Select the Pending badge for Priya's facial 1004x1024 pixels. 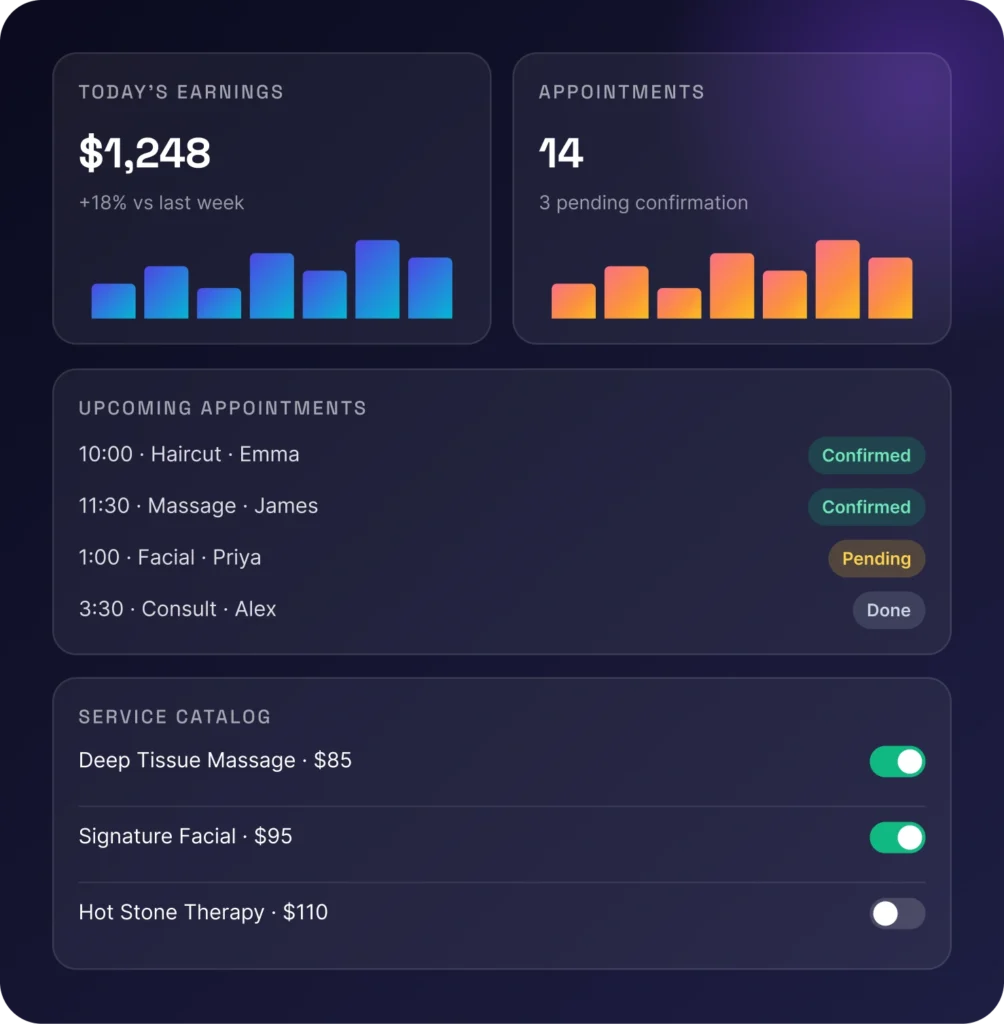(x=876, y=558)
